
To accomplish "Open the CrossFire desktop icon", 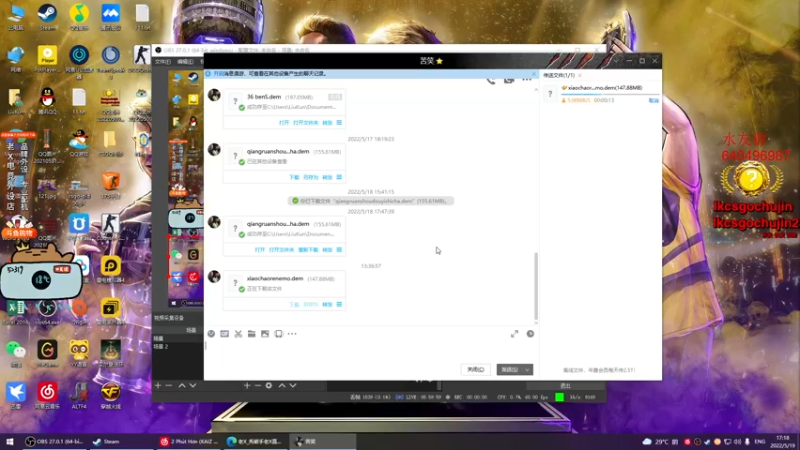I will click(x=111, y=395).
